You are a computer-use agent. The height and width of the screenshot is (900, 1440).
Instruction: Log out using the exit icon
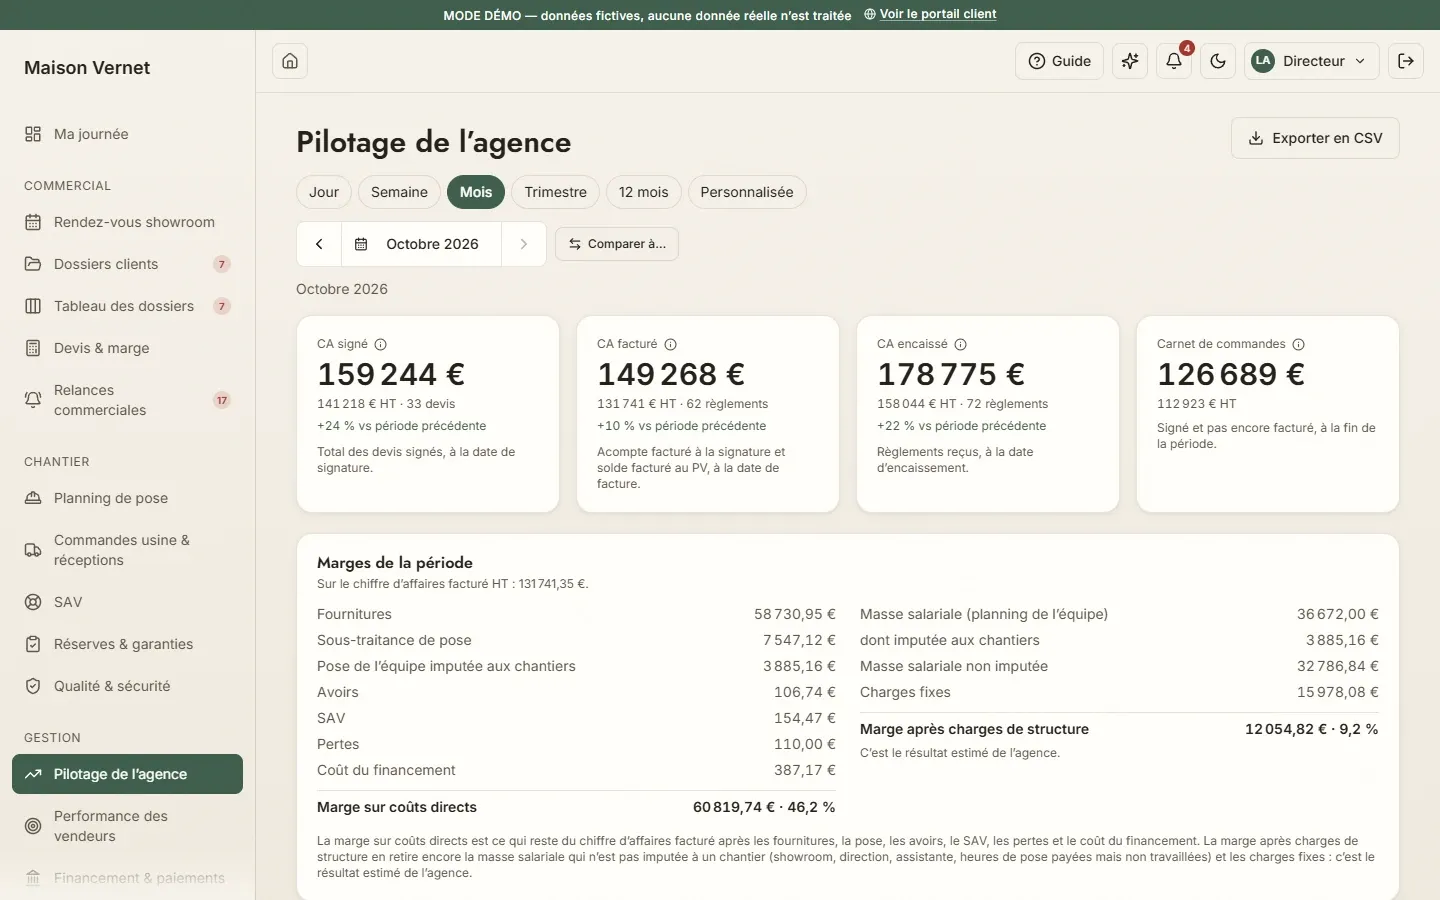1406,61
